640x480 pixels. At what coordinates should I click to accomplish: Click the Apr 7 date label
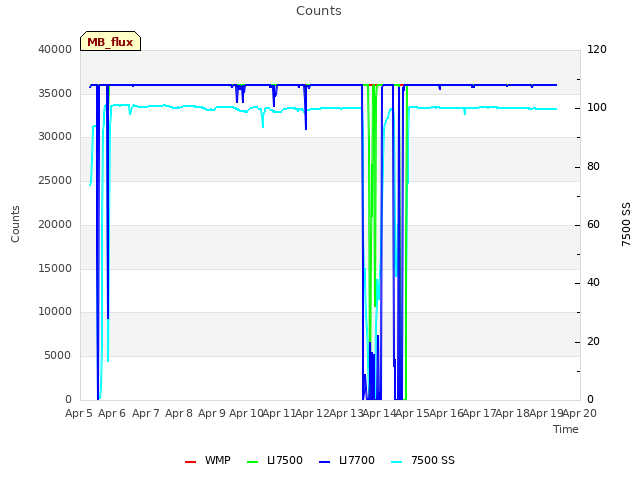click(146, 413)
